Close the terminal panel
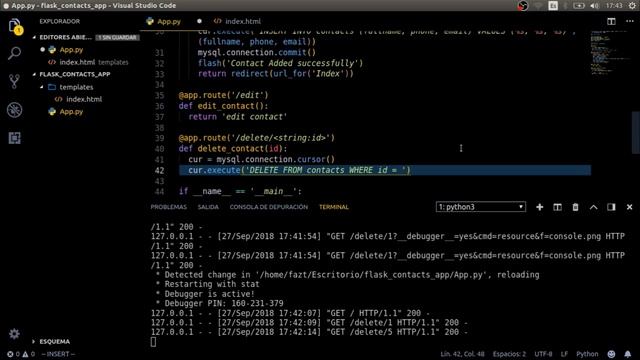The height and width of the screenshot is (360, 640). tap(629, 207)
